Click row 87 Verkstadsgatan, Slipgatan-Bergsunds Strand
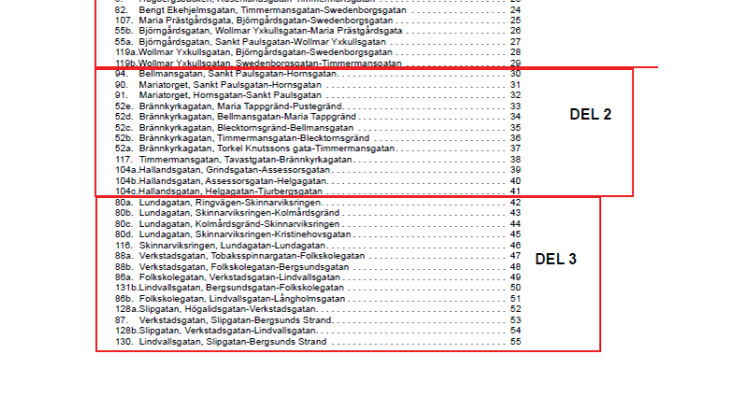Viewport: 746px width, 419px height. click(x=318, y=320)
